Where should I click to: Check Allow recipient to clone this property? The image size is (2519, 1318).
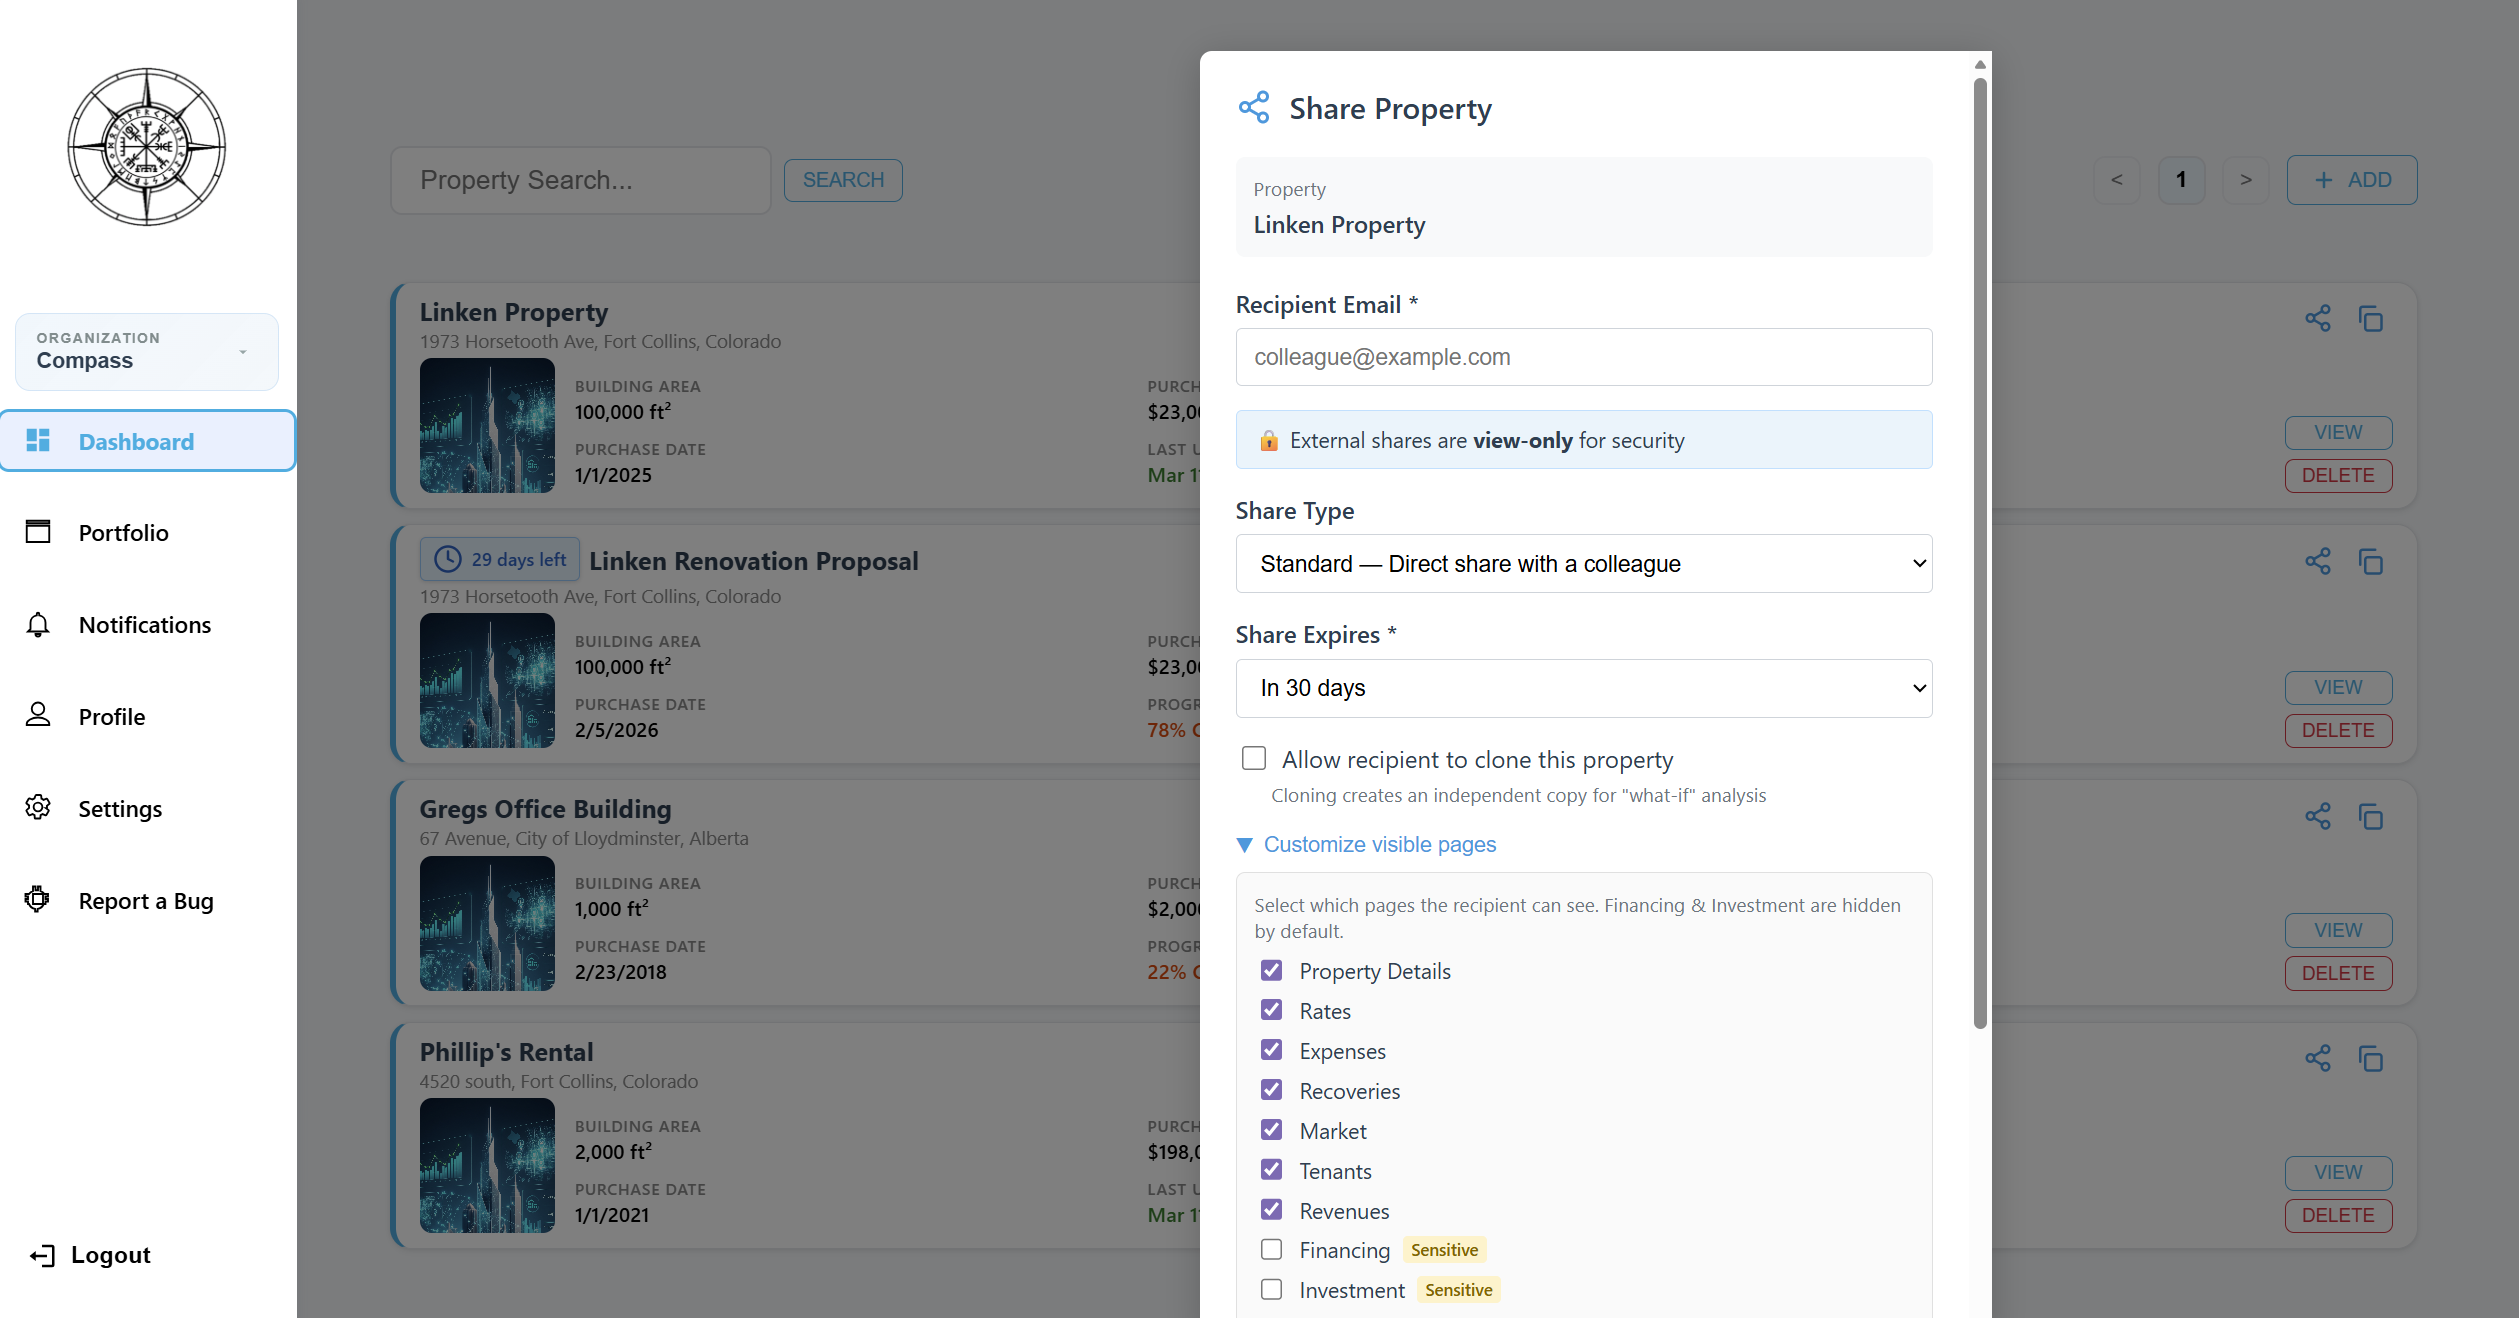(x=1253, y=758)
